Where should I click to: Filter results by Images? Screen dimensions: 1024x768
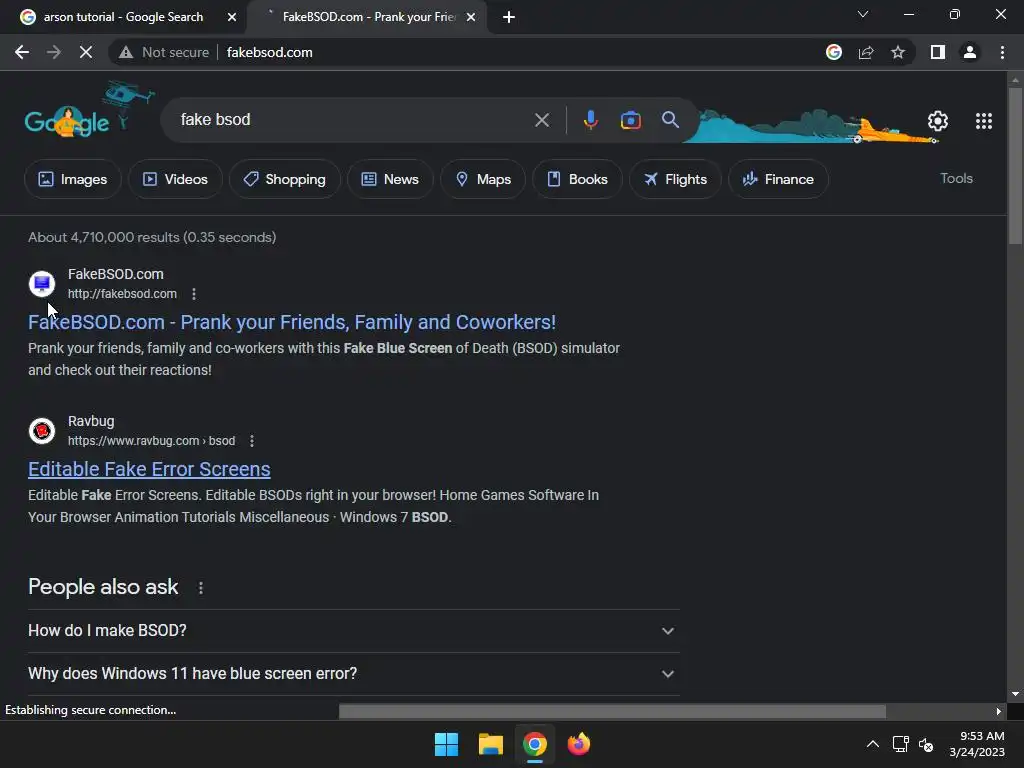[x=72, y=179]
